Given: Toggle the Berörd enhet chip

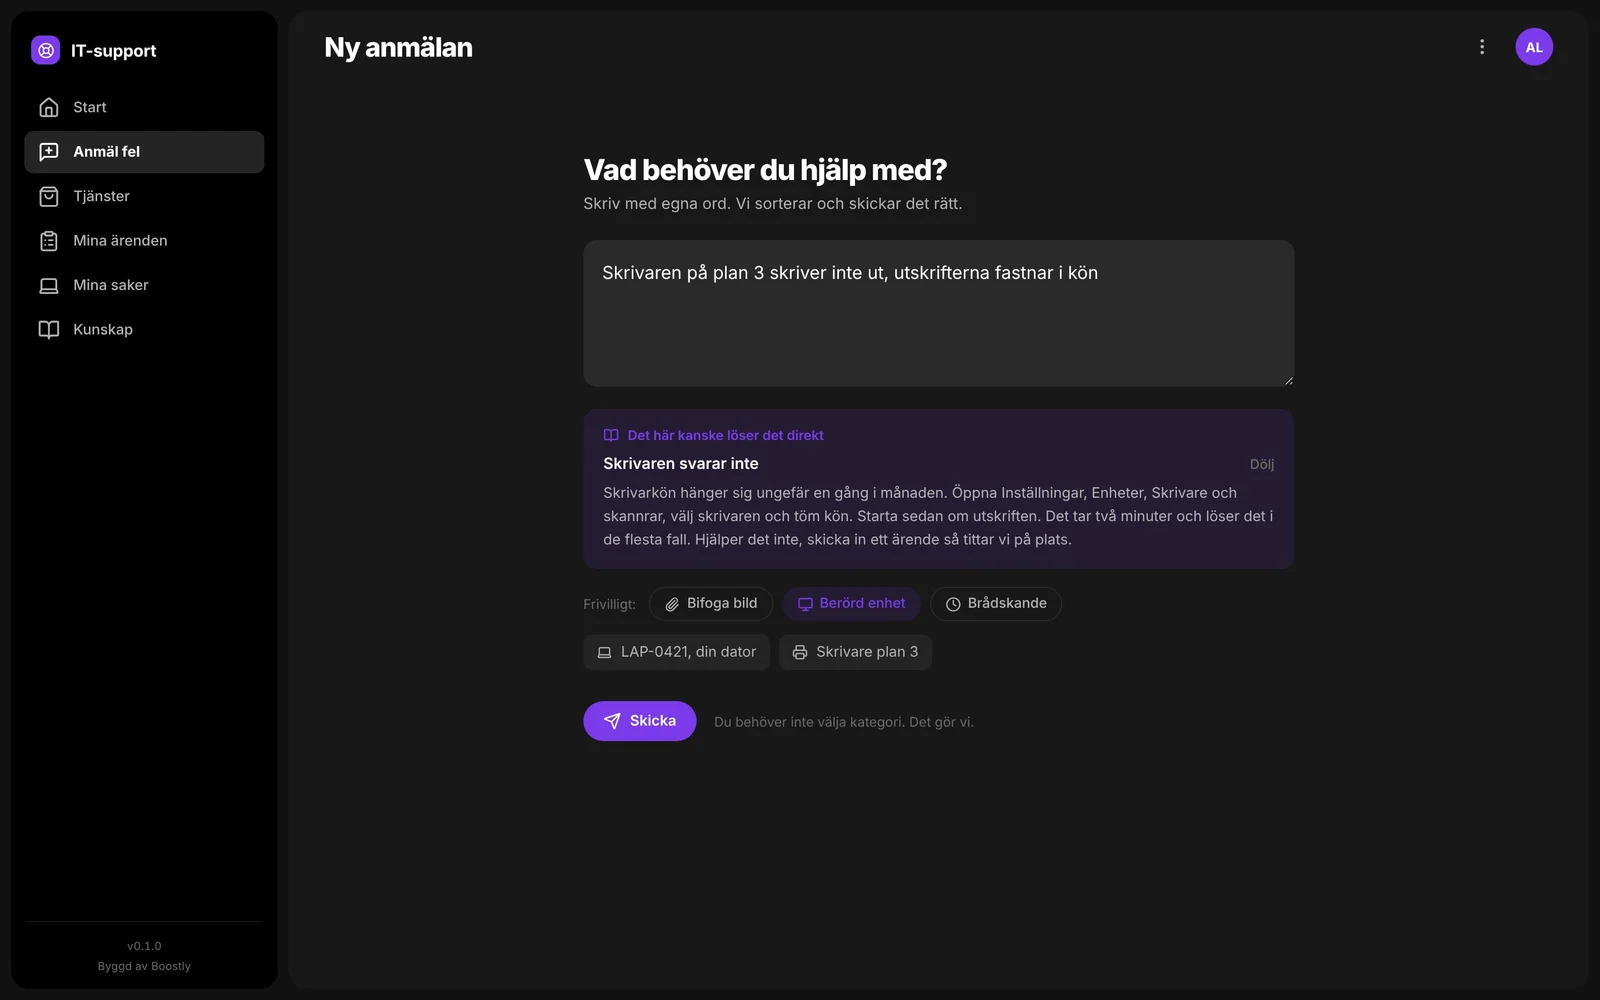Looking at the screenshot, I should [851, 604].
